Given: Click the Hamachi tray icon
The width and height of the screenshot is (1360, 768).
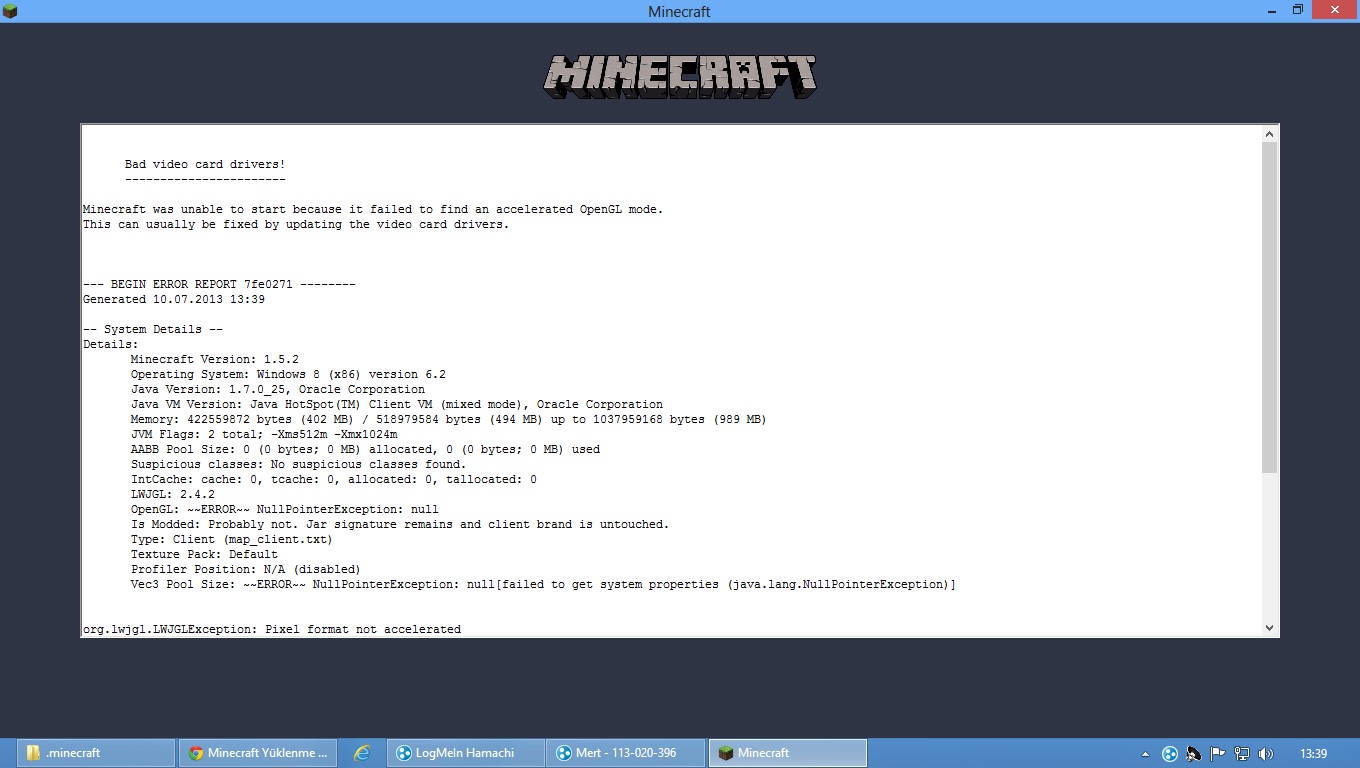Looking at the screenshot, I should tap(1169, 754).
